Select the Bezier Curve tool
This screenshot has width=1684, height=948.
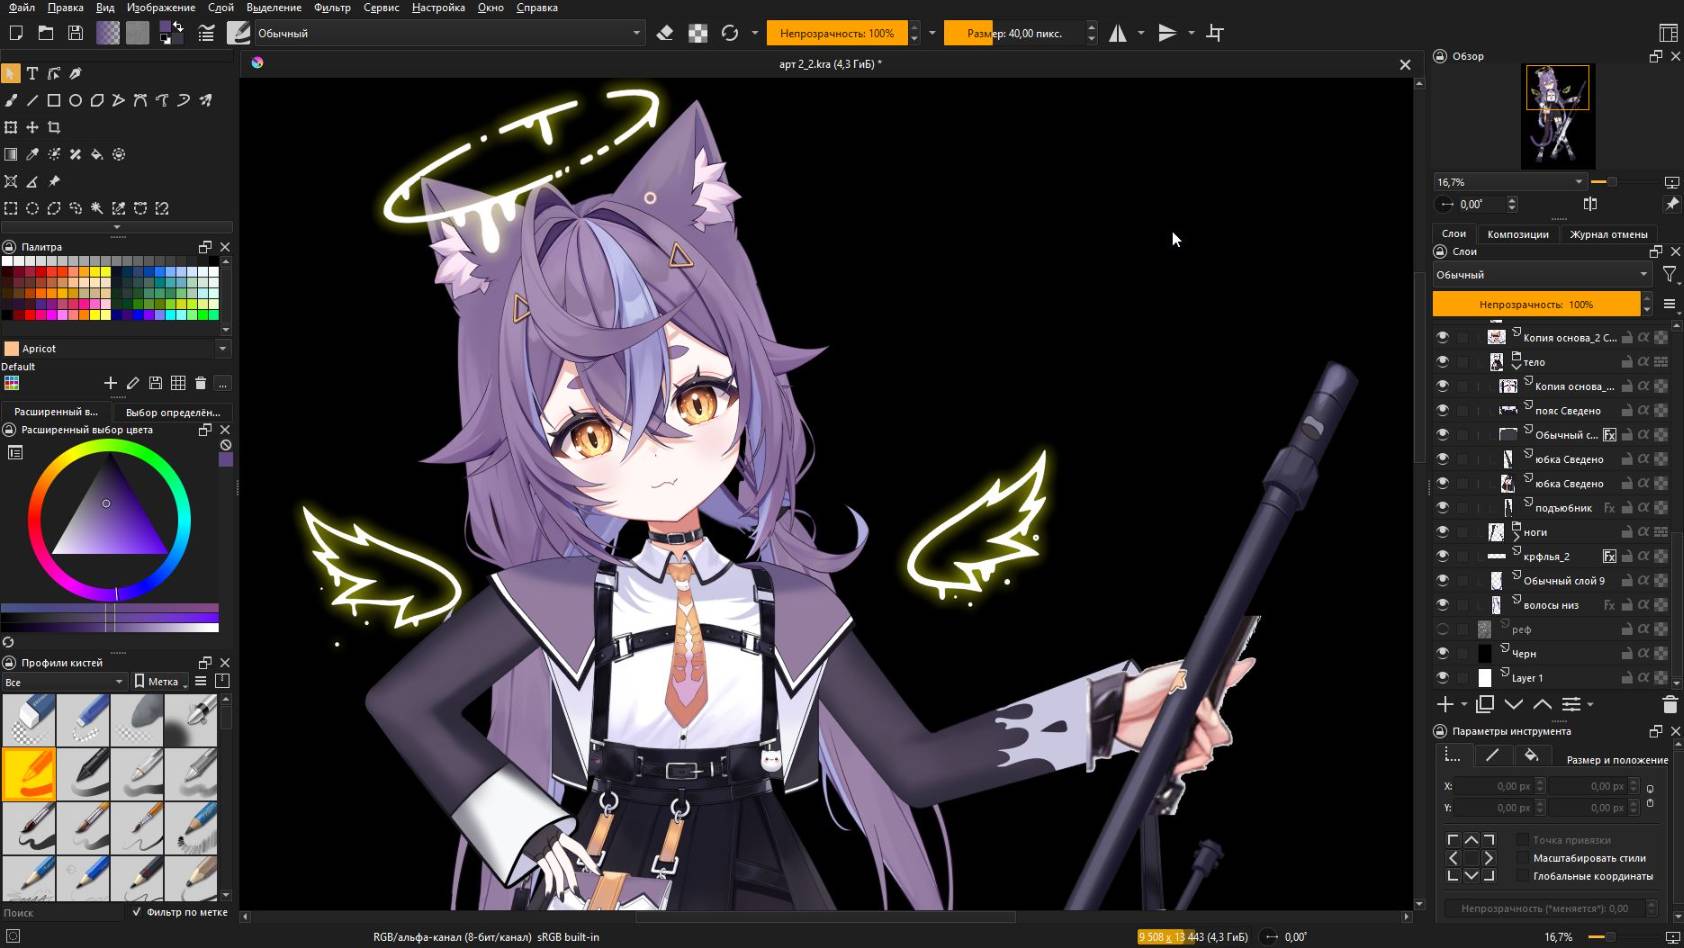140,100
